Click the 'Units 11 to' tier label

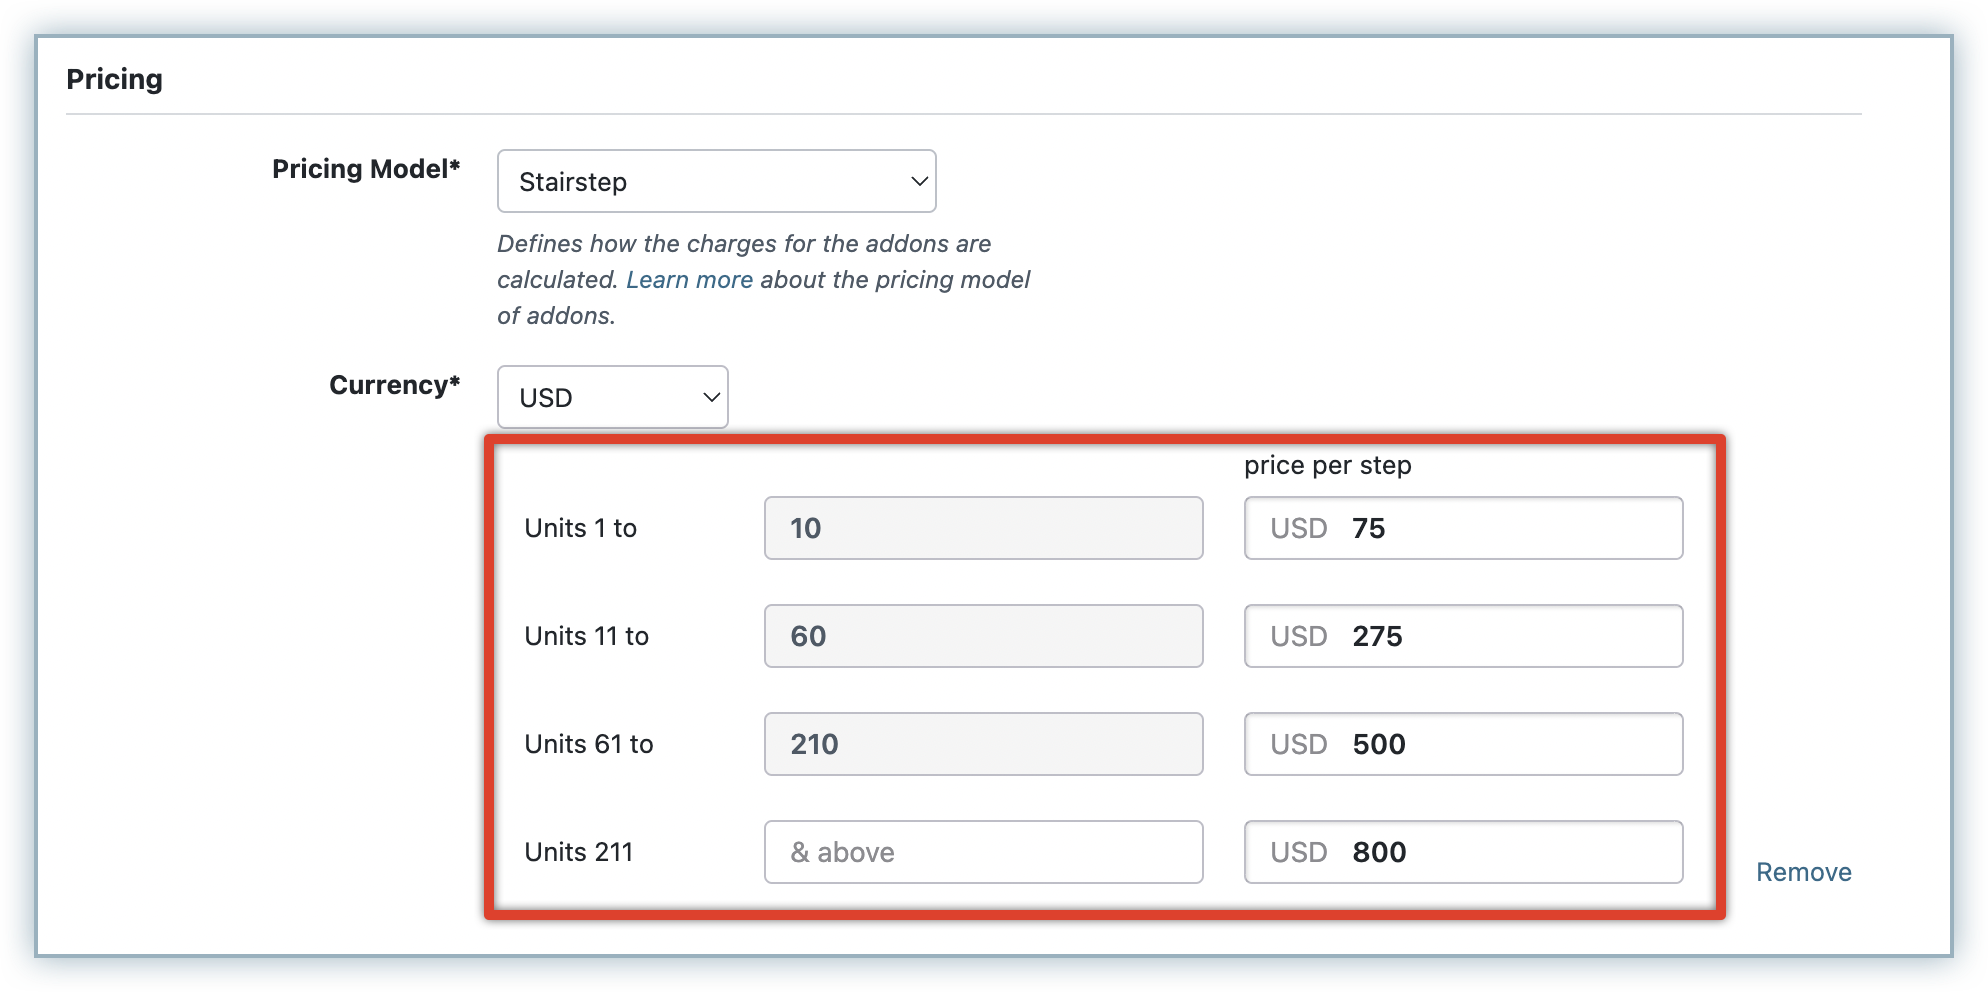[x=586, y=636]
